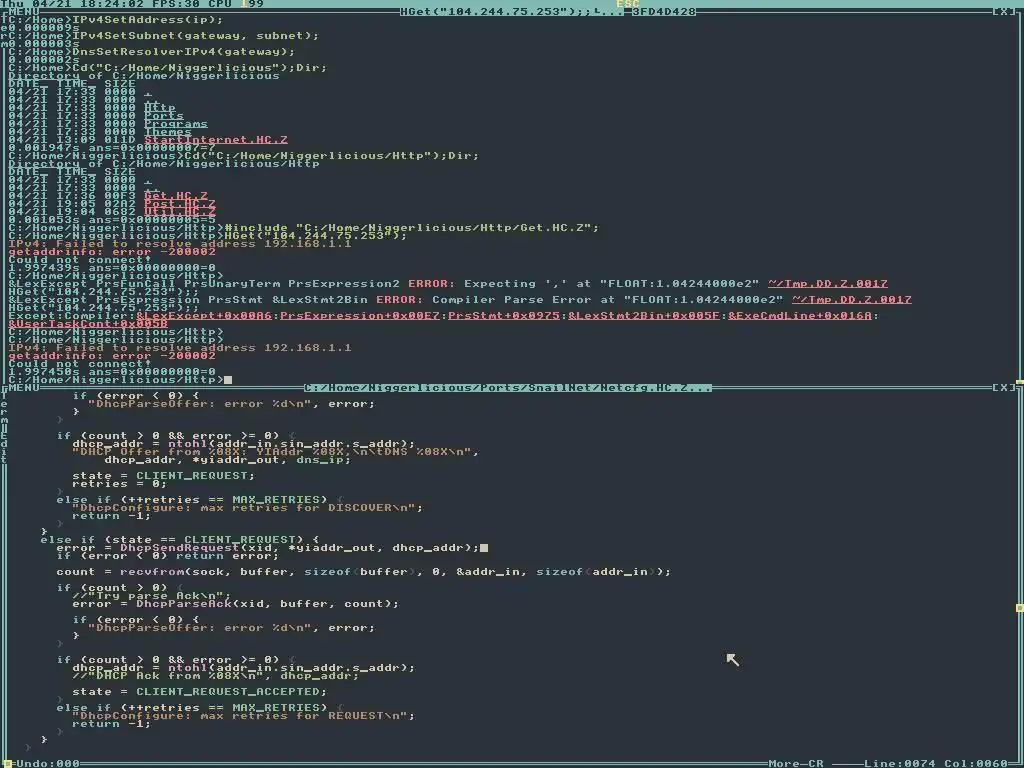Image resolution: width=1024 pixels, height=768 pixels.
Task: Jump to the &LexStmt2Bin+0x005F address link
Action: tap(643, 316)
